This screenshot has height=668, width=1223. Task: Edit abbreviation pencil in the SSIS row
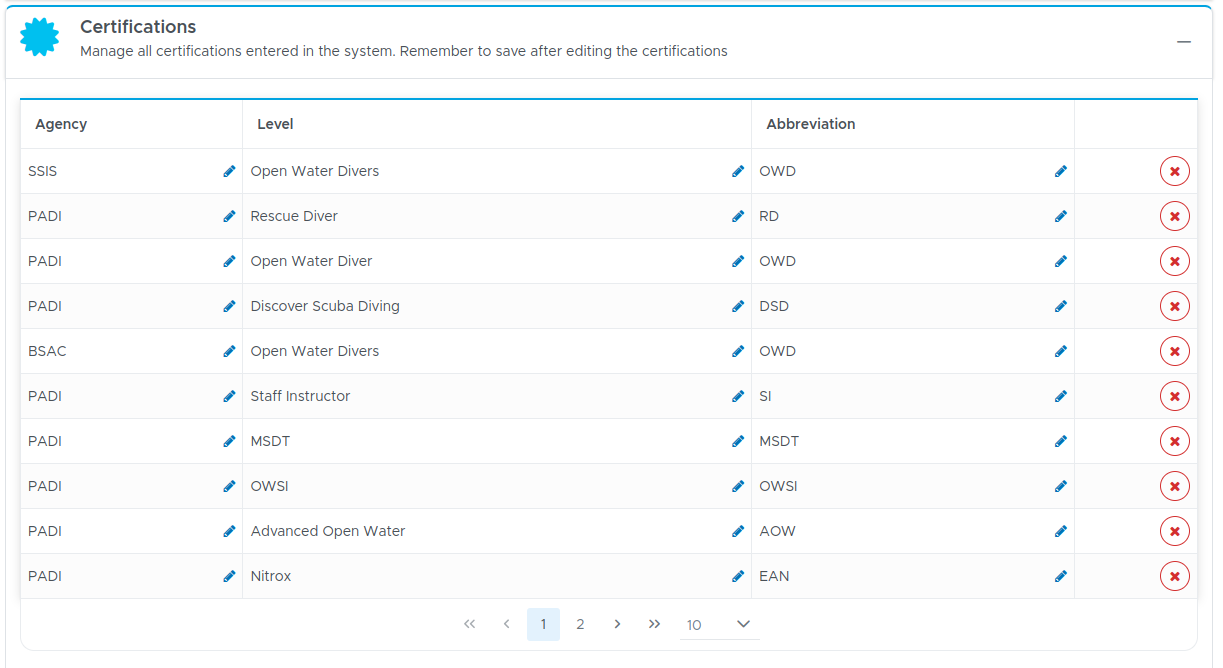pos(1061,171)
